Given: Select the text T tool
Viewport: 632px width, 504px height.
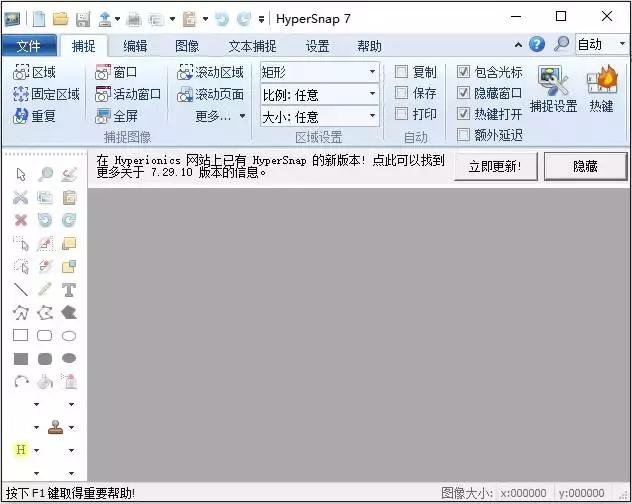Looking at the screenshot, I should 69,289.
